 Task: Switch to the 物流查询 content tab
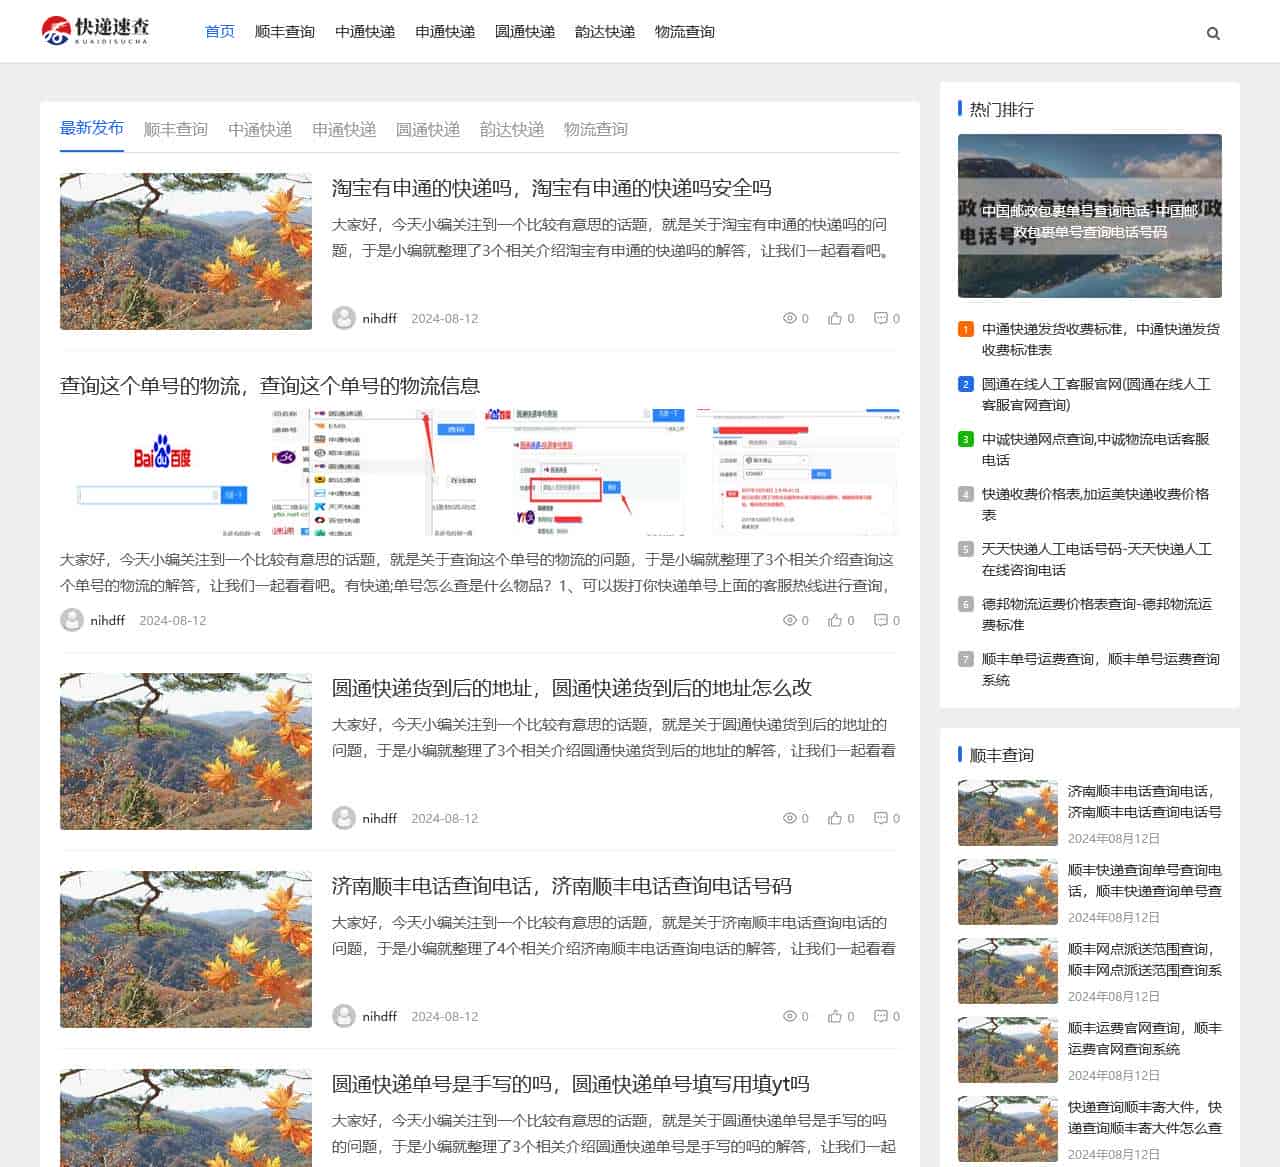pos(596,129)
